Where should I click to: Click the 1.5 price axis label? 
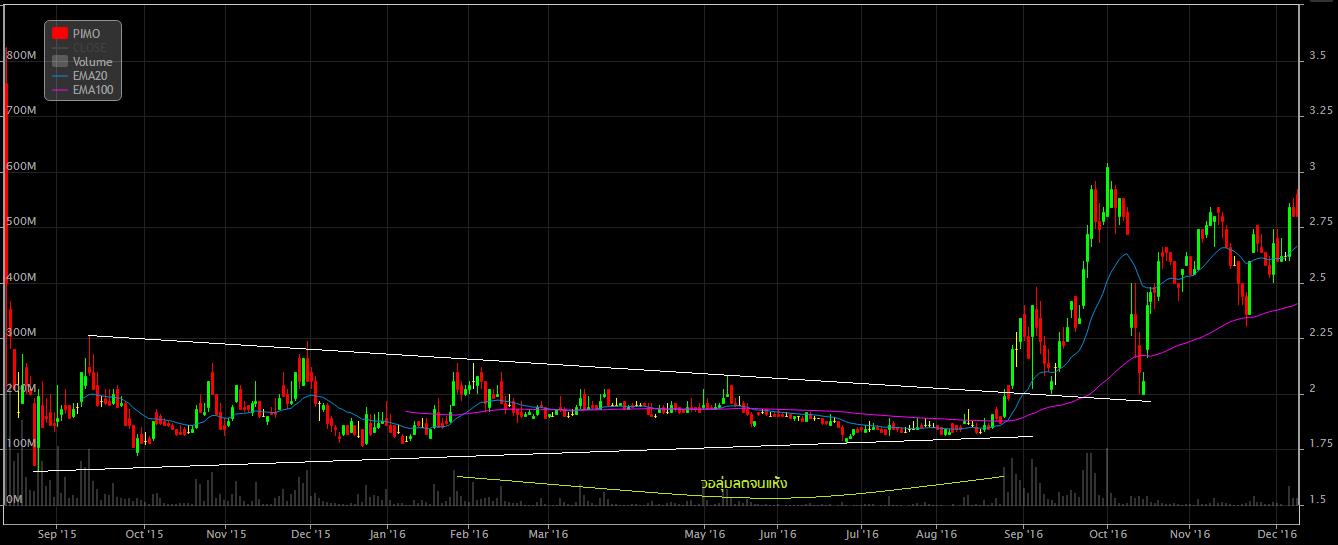coord(1317,499)
